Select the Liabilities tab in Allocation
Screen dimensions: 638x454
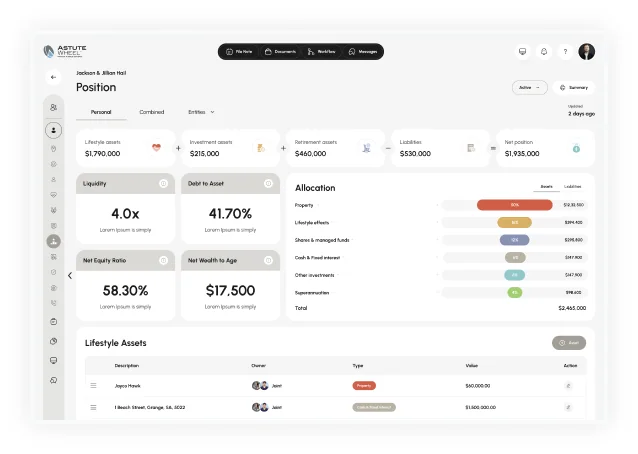(x=572, y=186)
